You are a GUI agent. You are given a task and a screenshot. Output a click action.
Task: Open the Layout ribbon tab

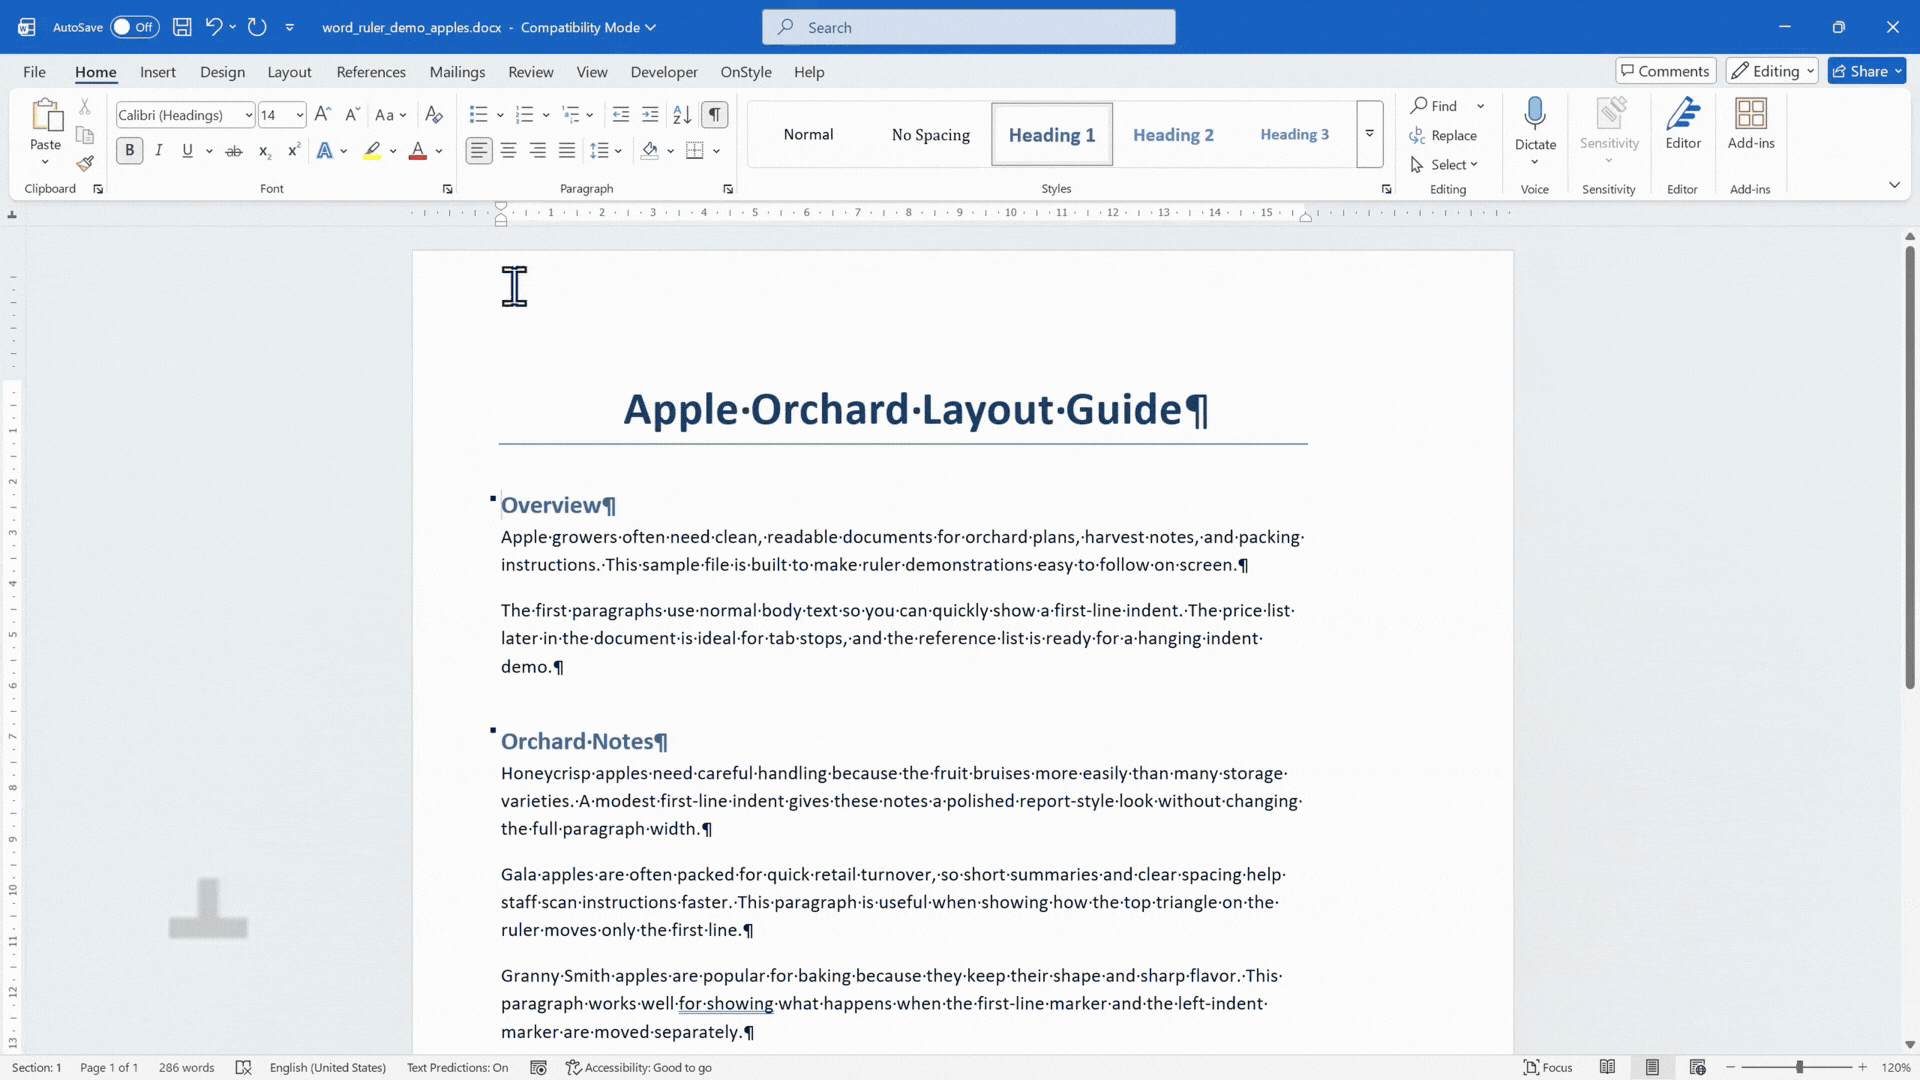pos(289,72)
